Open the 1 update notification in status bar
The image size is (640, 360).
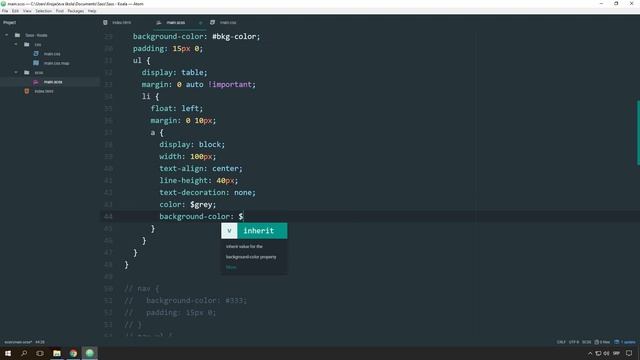[625, 342]
